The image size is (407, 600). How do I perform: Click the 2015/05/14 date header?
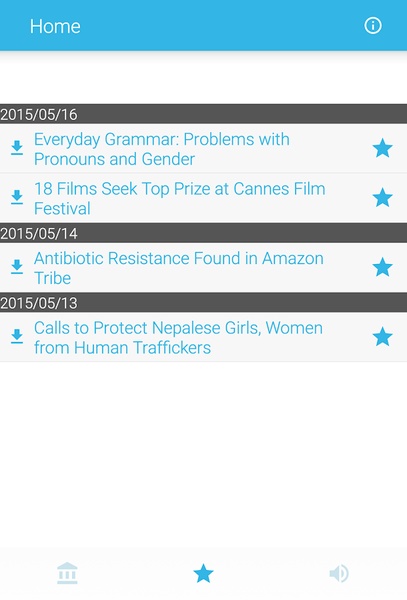point(204,233)
